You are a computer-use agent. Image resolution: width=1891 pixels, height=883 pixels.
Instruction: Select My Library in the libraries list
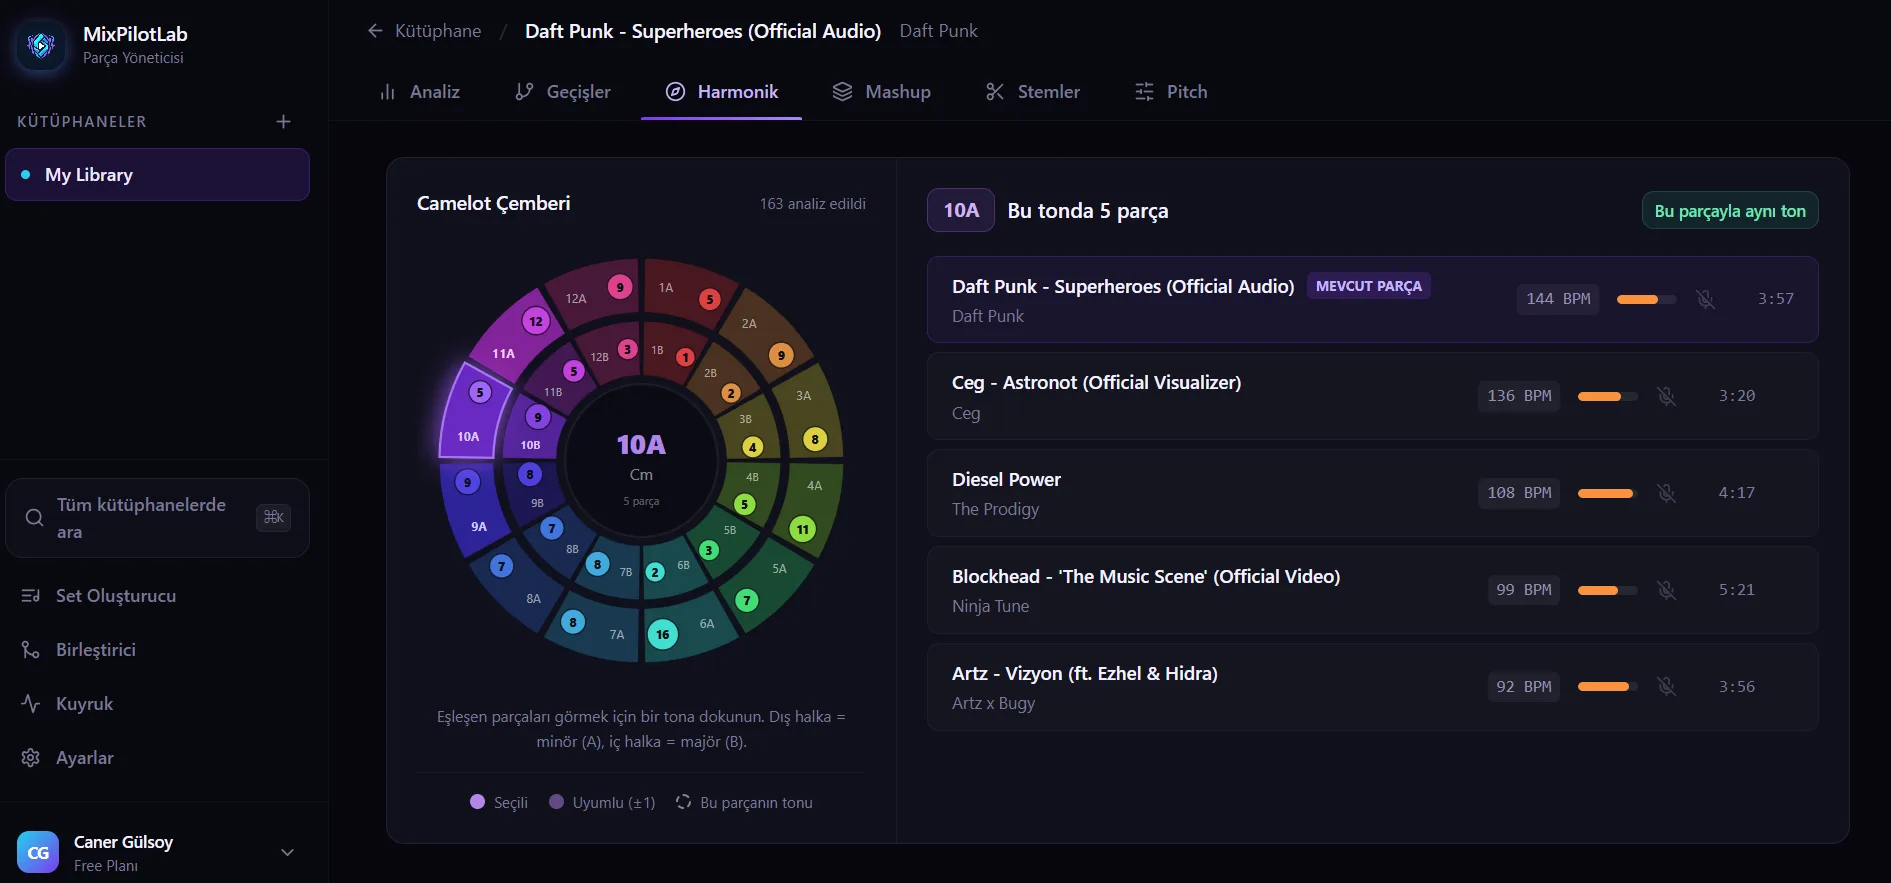(157, 175)
